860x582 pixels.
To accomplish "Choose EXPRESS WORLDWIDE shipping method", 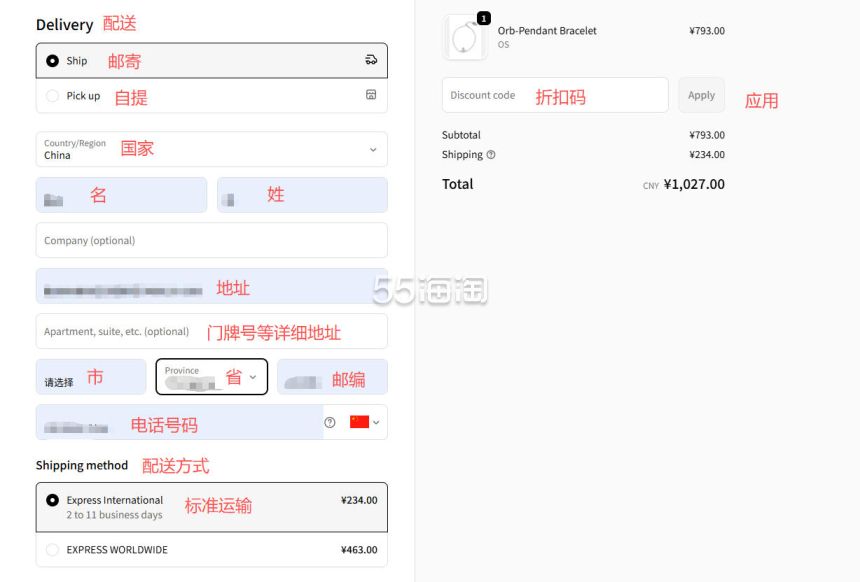I will [x=53, y=550].
